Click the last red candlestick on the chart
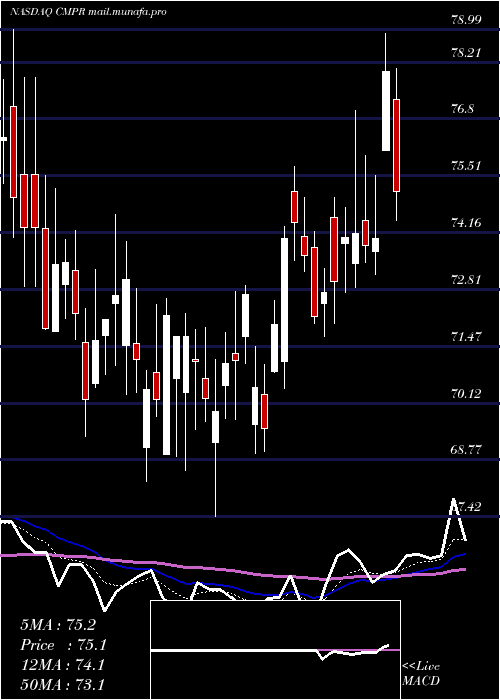This screenshot has height=700, width=500. (x=396, y=146)
